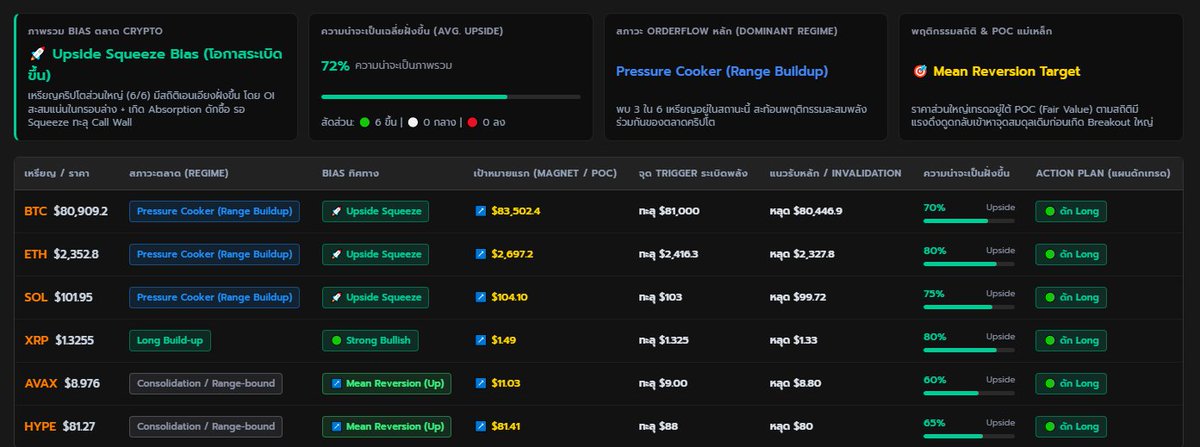Screen dimensions: 1200x447
Task: Click the green dot indicator in the ratio legend
Action: (365, 122)
